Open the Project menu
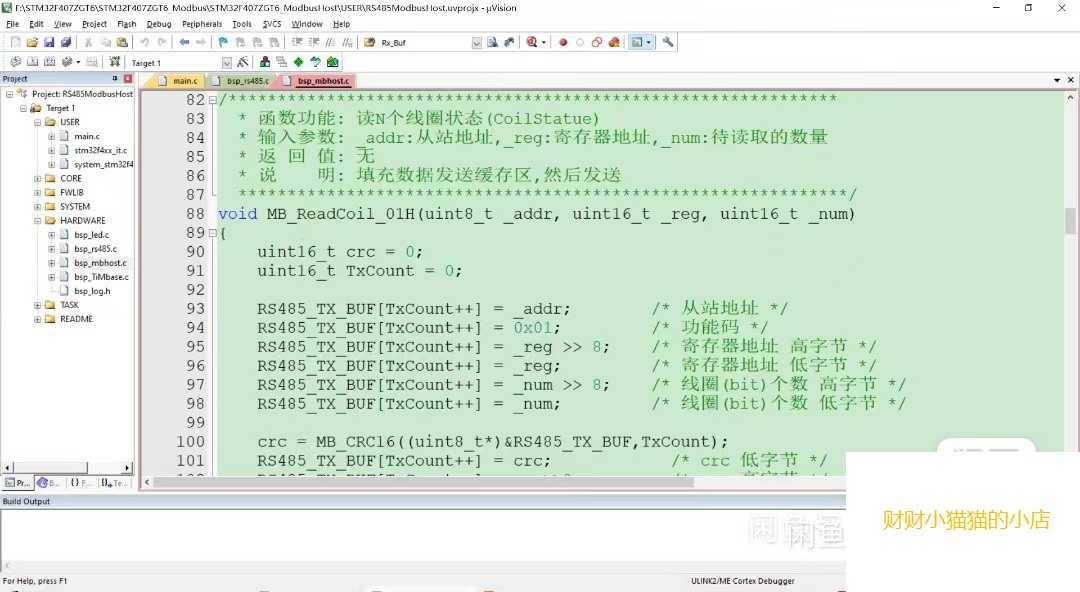The width and height of the screenshot is (1080, 592). tap(94, 24)
